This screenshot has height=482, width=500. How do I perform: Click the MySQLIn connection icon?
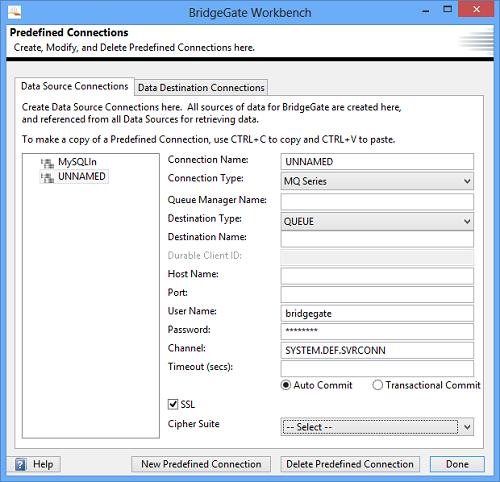pos(47,163)
